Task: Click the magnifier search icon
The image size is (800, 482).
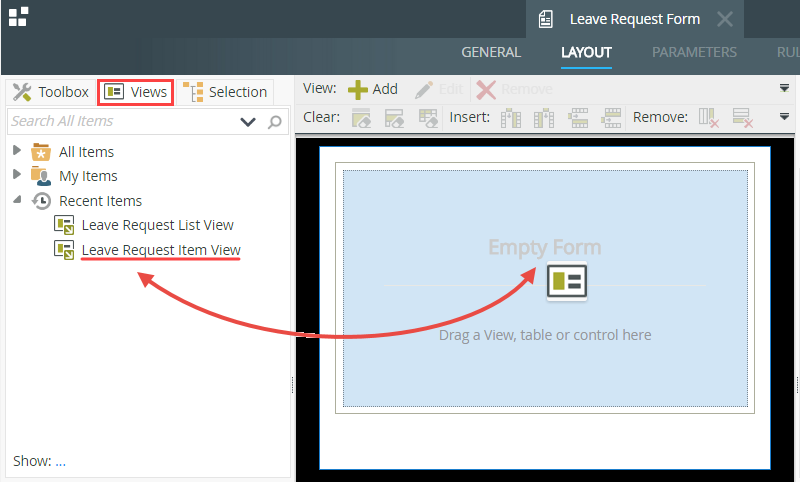Action: (x=274, y=121)
